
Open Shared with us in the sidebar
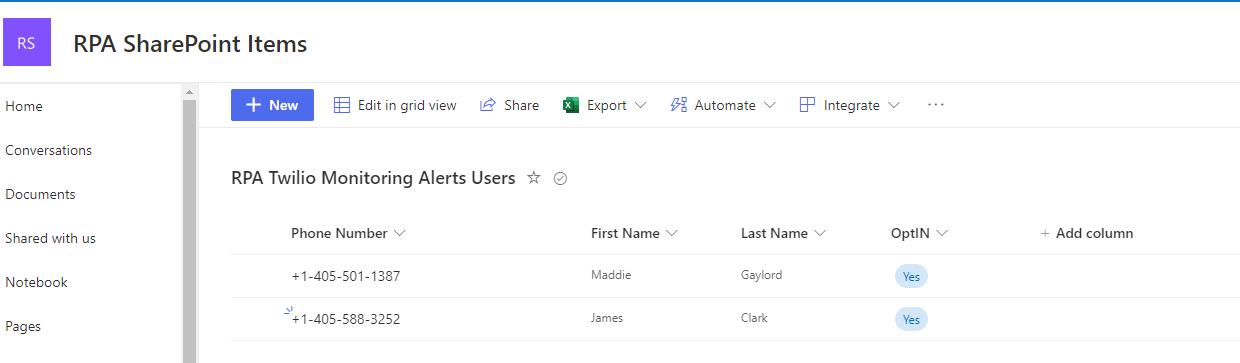tap(50, 238)
